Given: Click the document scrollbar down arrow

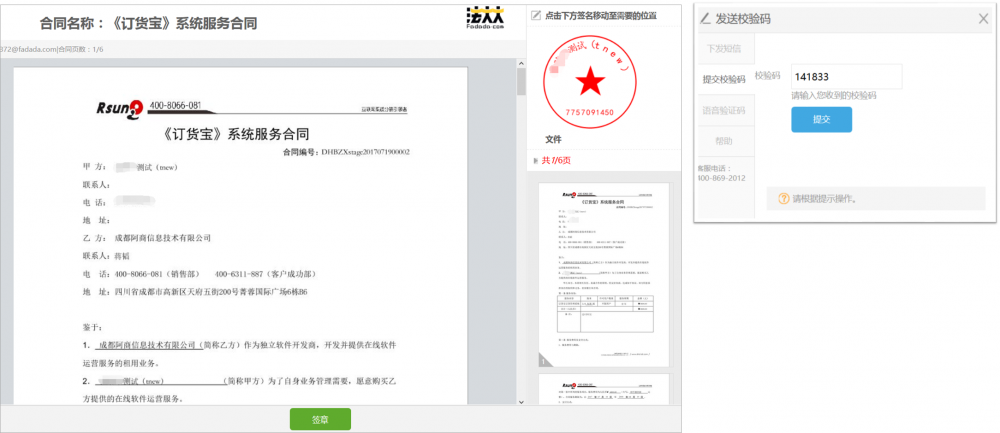Looking at the screenshot, I should (x=521, y=402).
